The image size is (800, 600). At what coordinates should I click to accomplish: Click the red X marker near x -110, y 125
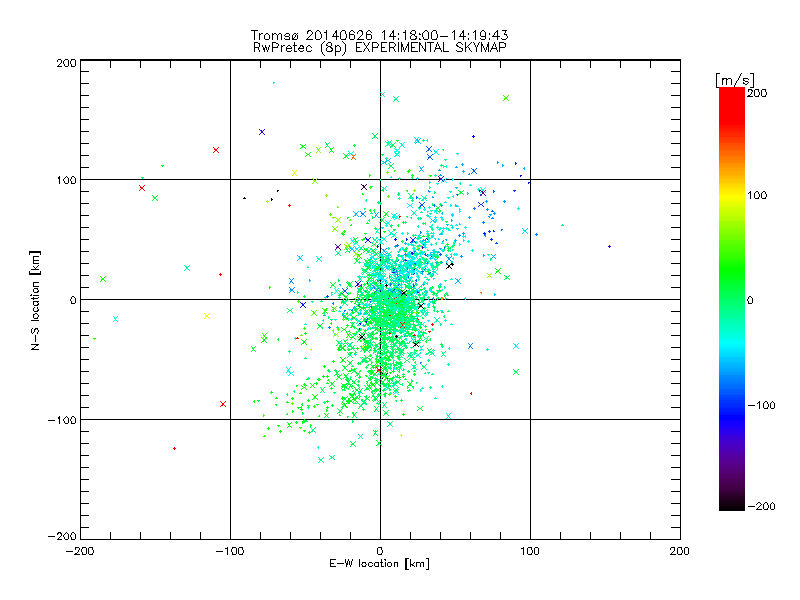pyautogui.click(x=216, y=150)
